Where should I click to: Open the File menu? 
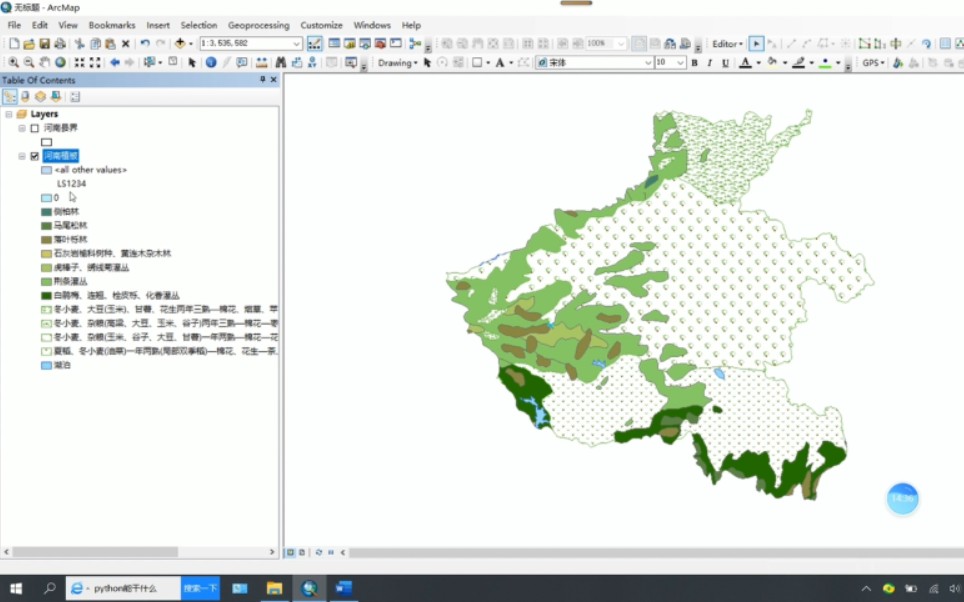click(14, 25)
